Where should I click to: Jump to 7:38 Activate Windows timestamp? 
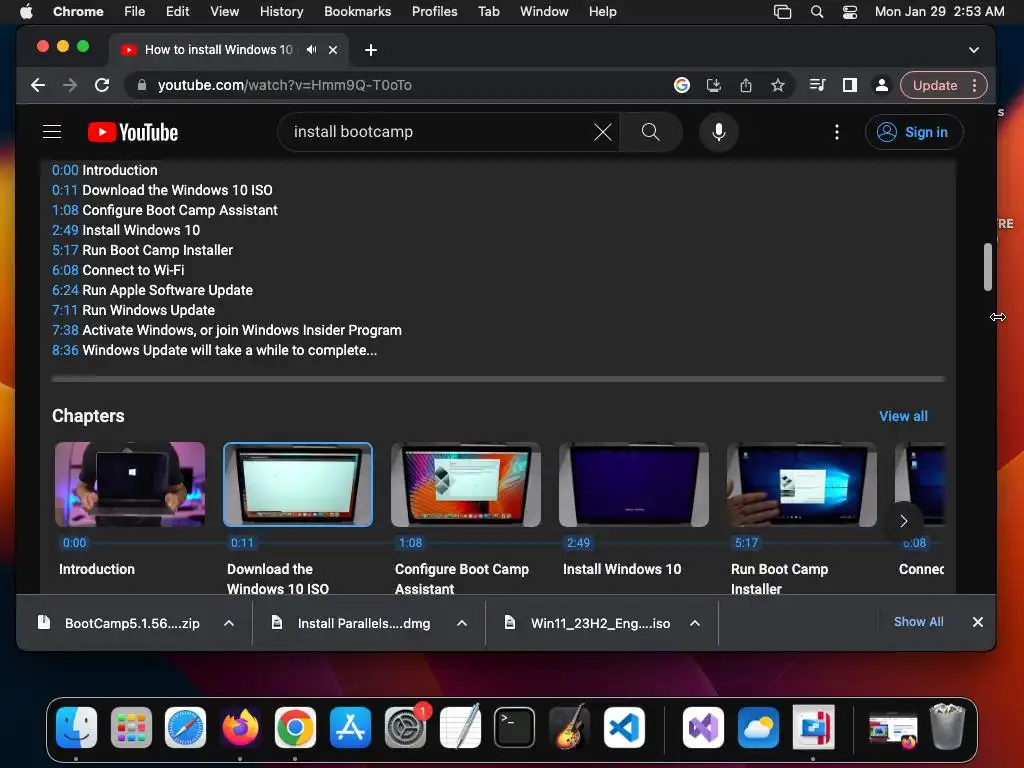click(x=65, y=330)
